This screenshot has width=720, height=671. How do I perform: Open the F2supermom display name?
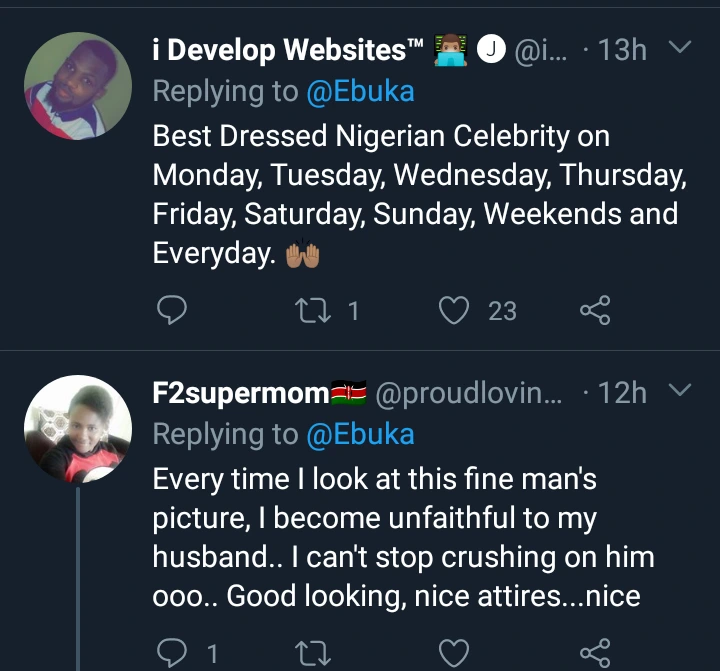(240, 393)
